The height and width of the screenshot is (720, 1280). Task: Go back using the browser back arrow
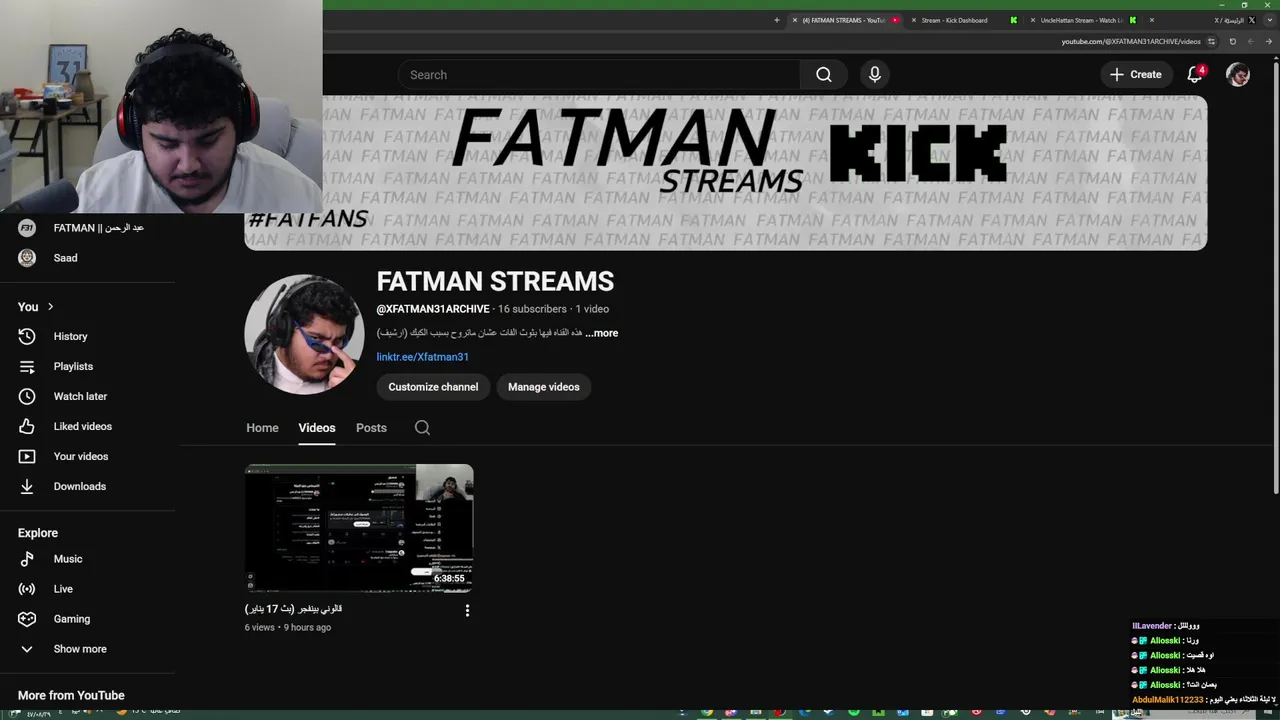(1268, 42)
